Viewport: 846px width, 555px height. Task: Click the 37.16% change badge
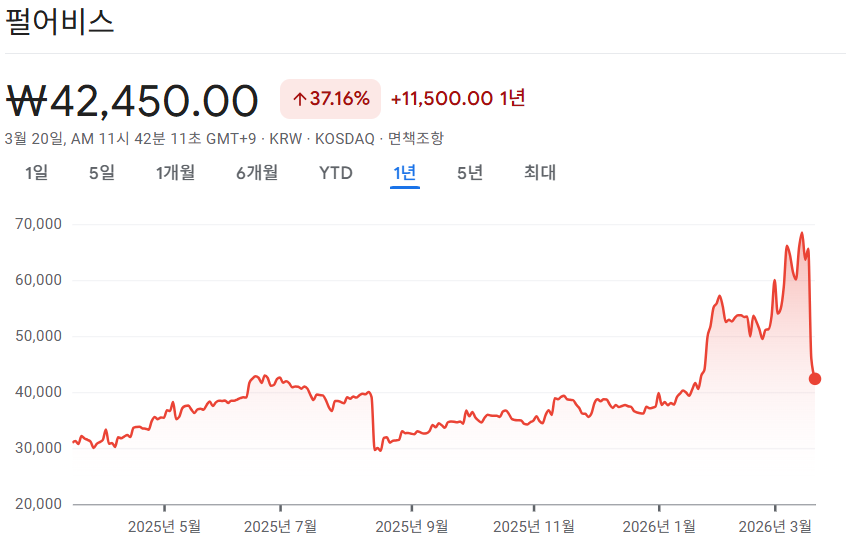(x=330, y=99)
